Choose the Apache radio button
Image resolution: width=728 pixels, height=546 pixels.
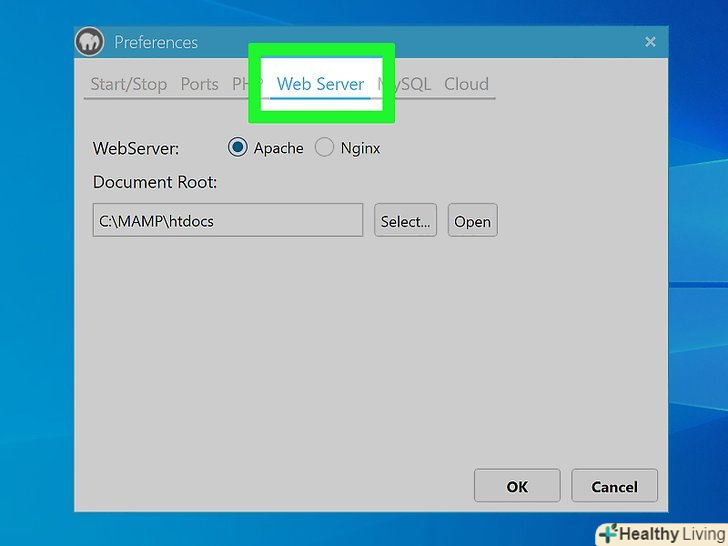pyautogui.click(x=237, y=148)
